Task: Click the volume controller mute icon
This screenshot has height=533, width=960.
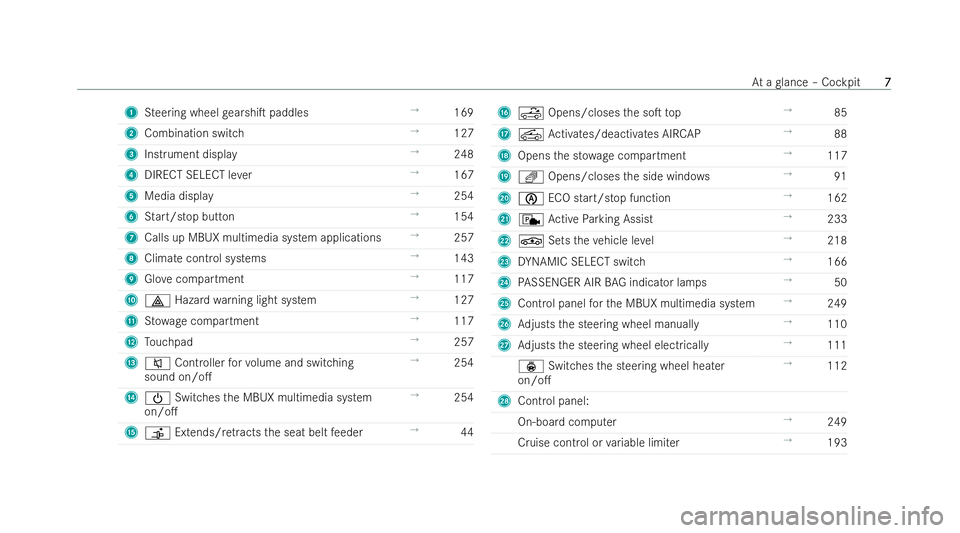Action: [157, 363]
